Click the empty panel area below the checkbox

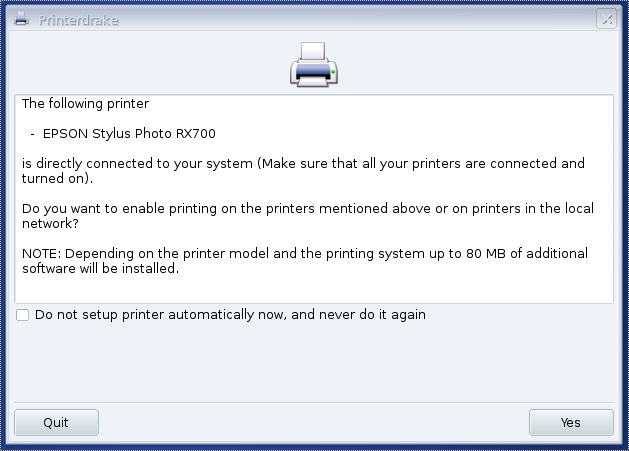pyautogui.click(x=314, y=361)
